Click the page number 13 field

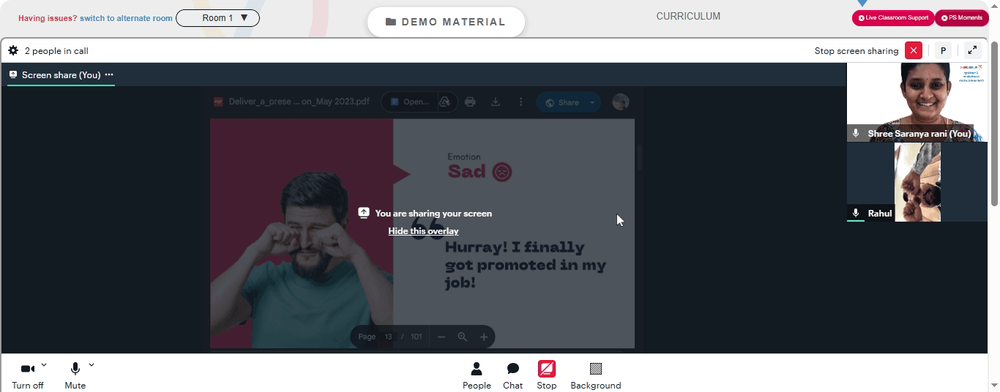[388, 337]
